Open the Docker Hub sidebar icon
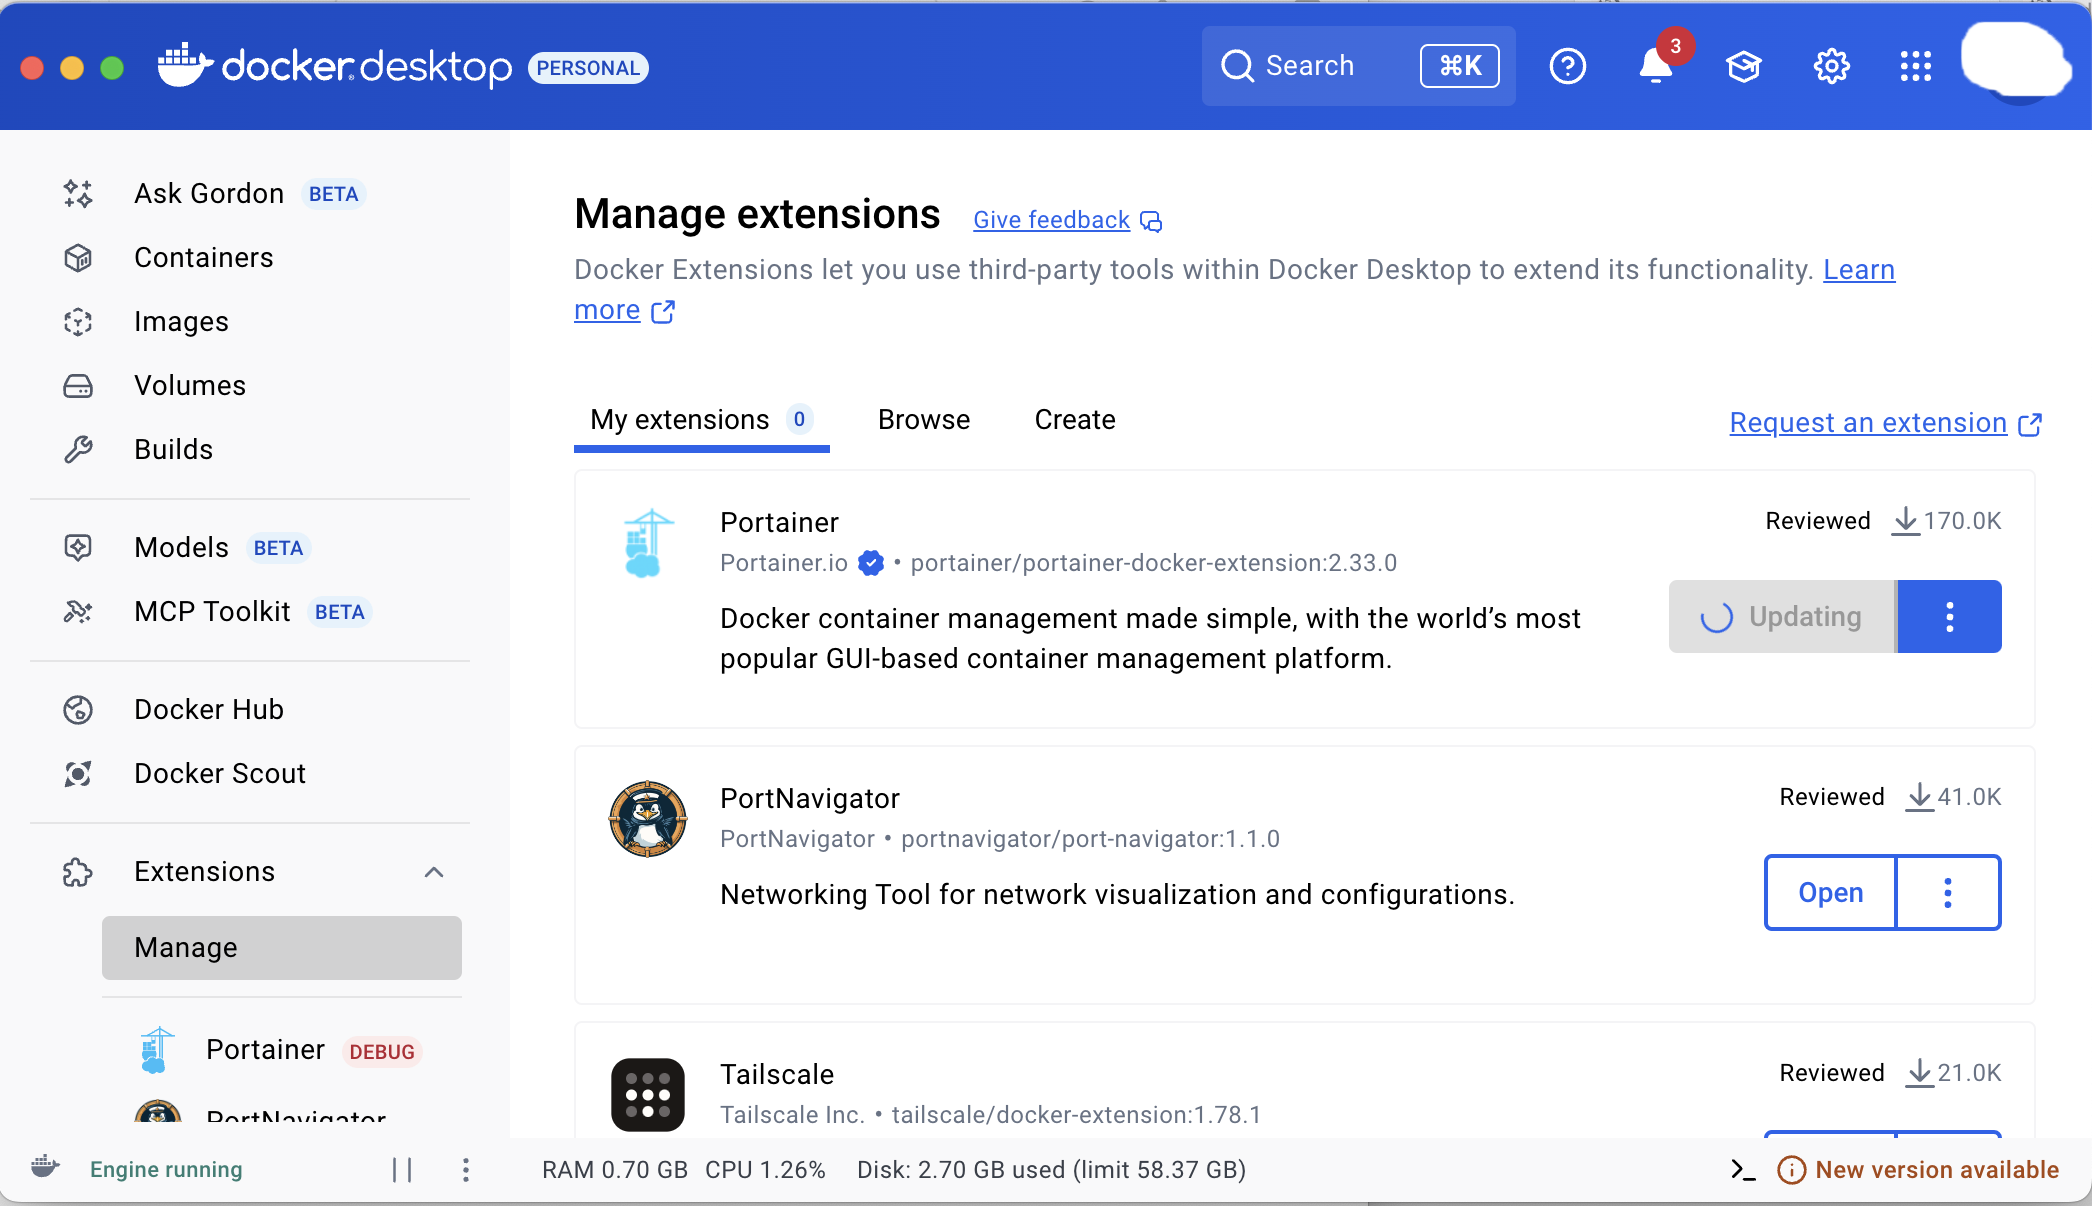Image resolution: width=2092 pixels, height=1206 pixels. [78, 710]
